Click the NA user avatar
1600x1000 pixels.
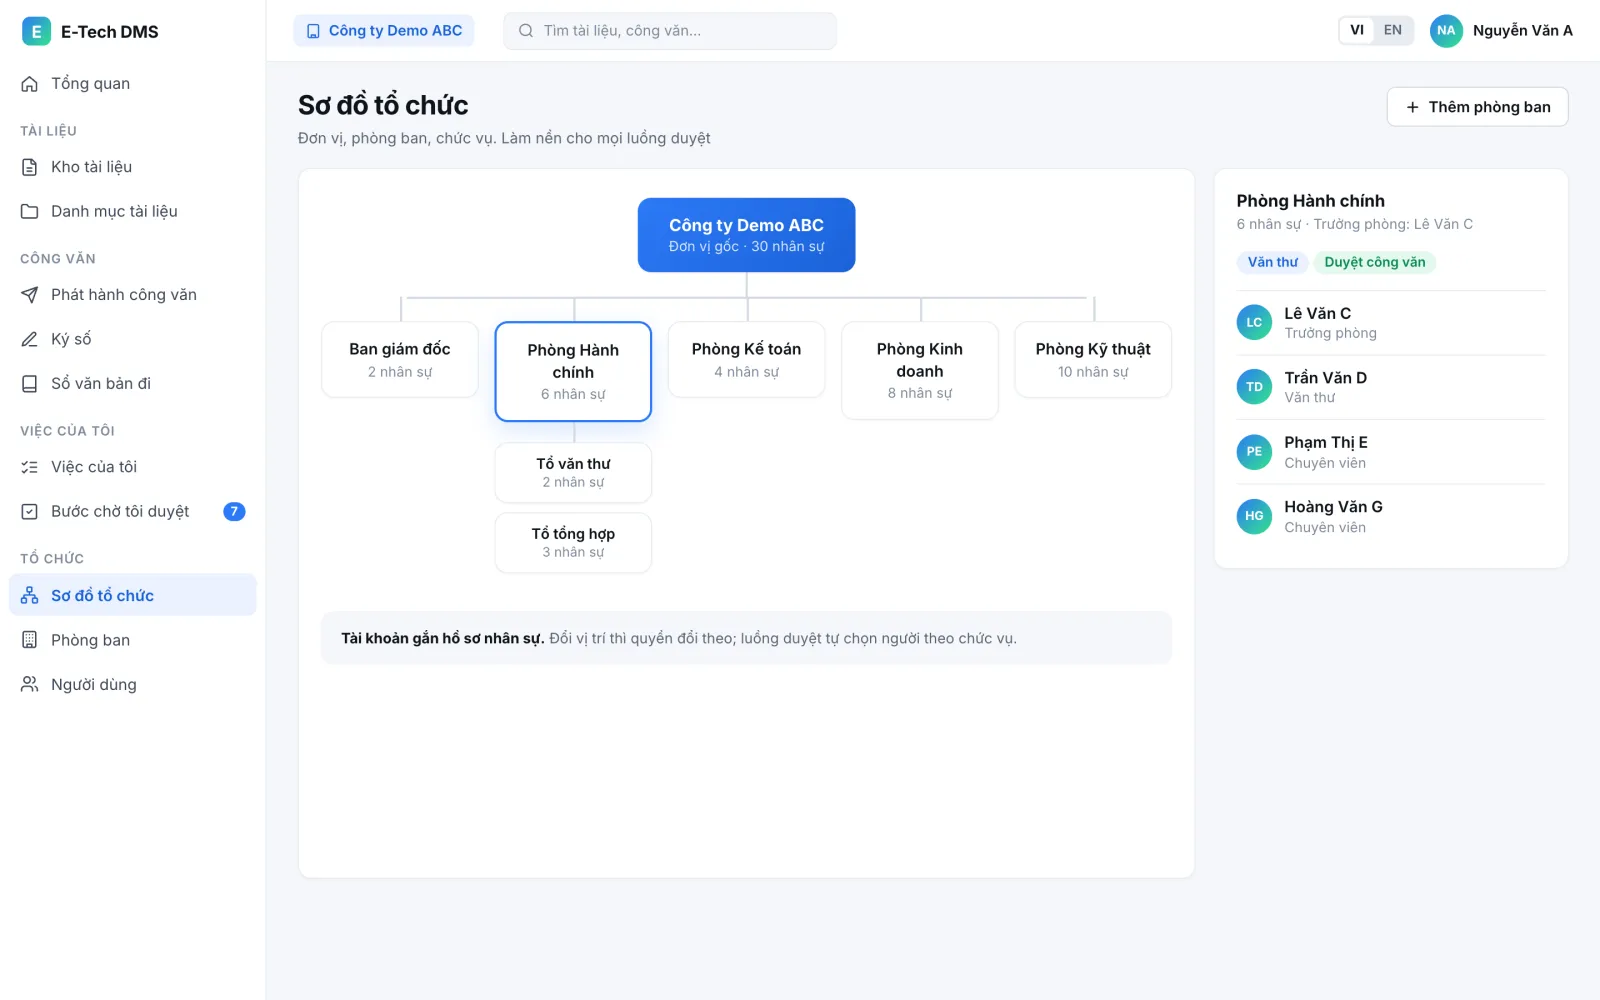click(1446, 31)
